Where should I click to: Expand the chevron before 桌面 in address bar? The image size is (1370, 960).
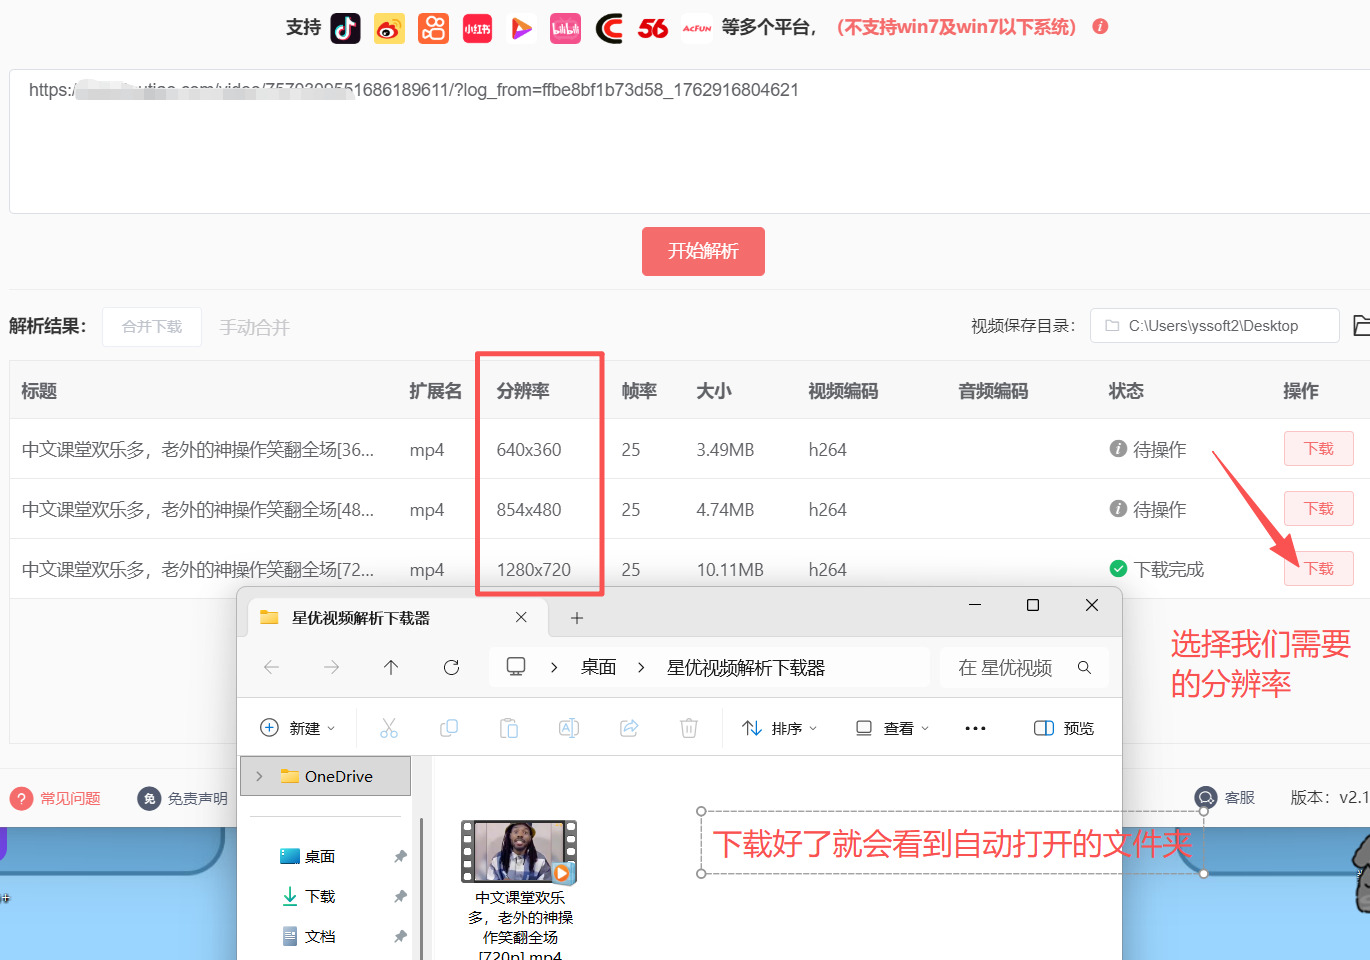554,667
